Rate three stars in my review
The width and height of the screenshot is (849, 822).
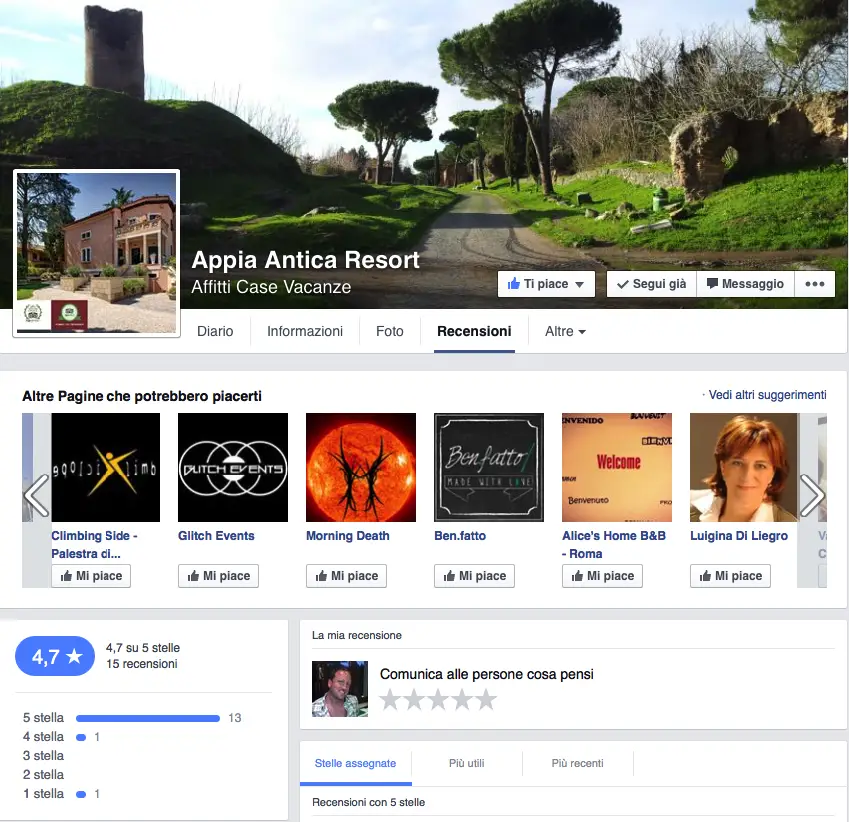(x=438, y=700)
